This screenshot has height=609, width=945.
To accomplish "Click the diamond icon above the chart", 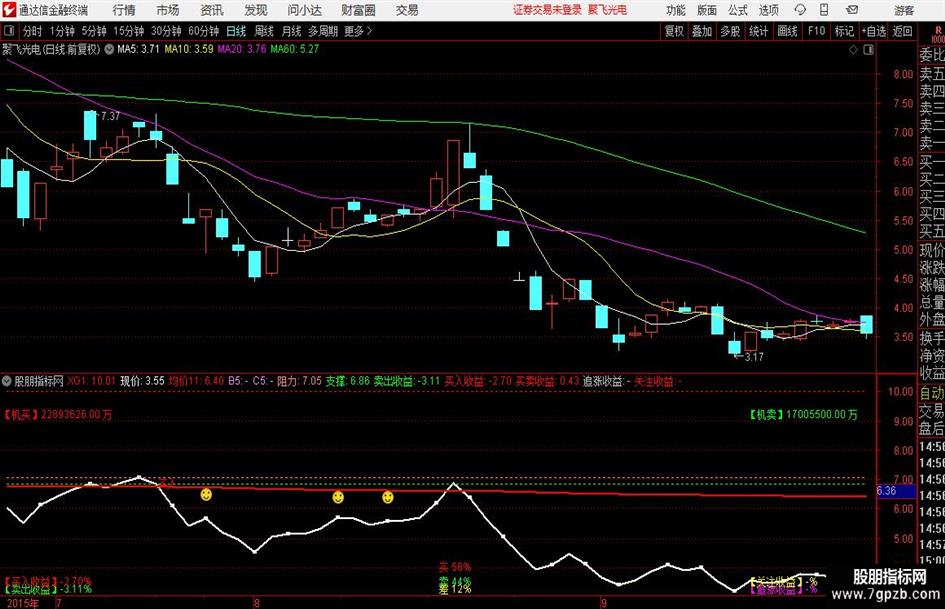I will coord(853,50).
